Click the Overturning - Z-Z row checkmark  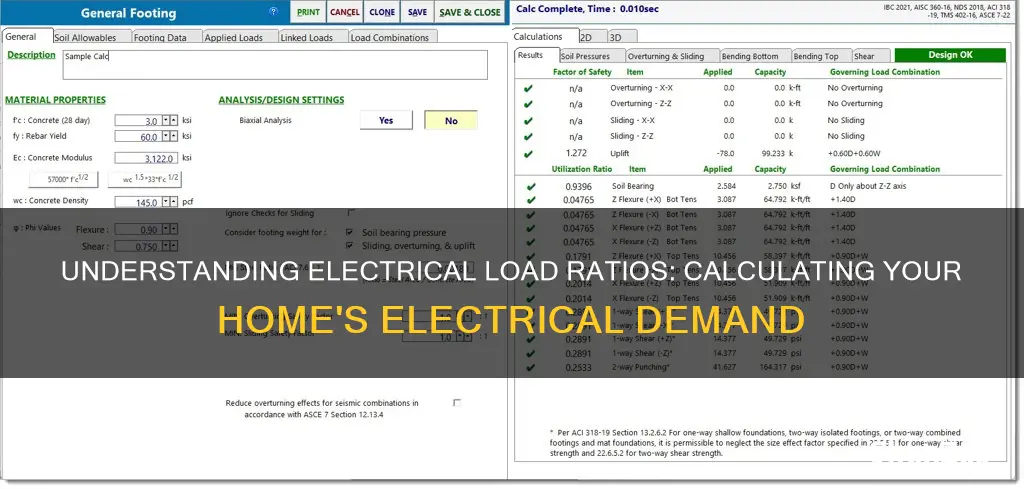point(528,104)
